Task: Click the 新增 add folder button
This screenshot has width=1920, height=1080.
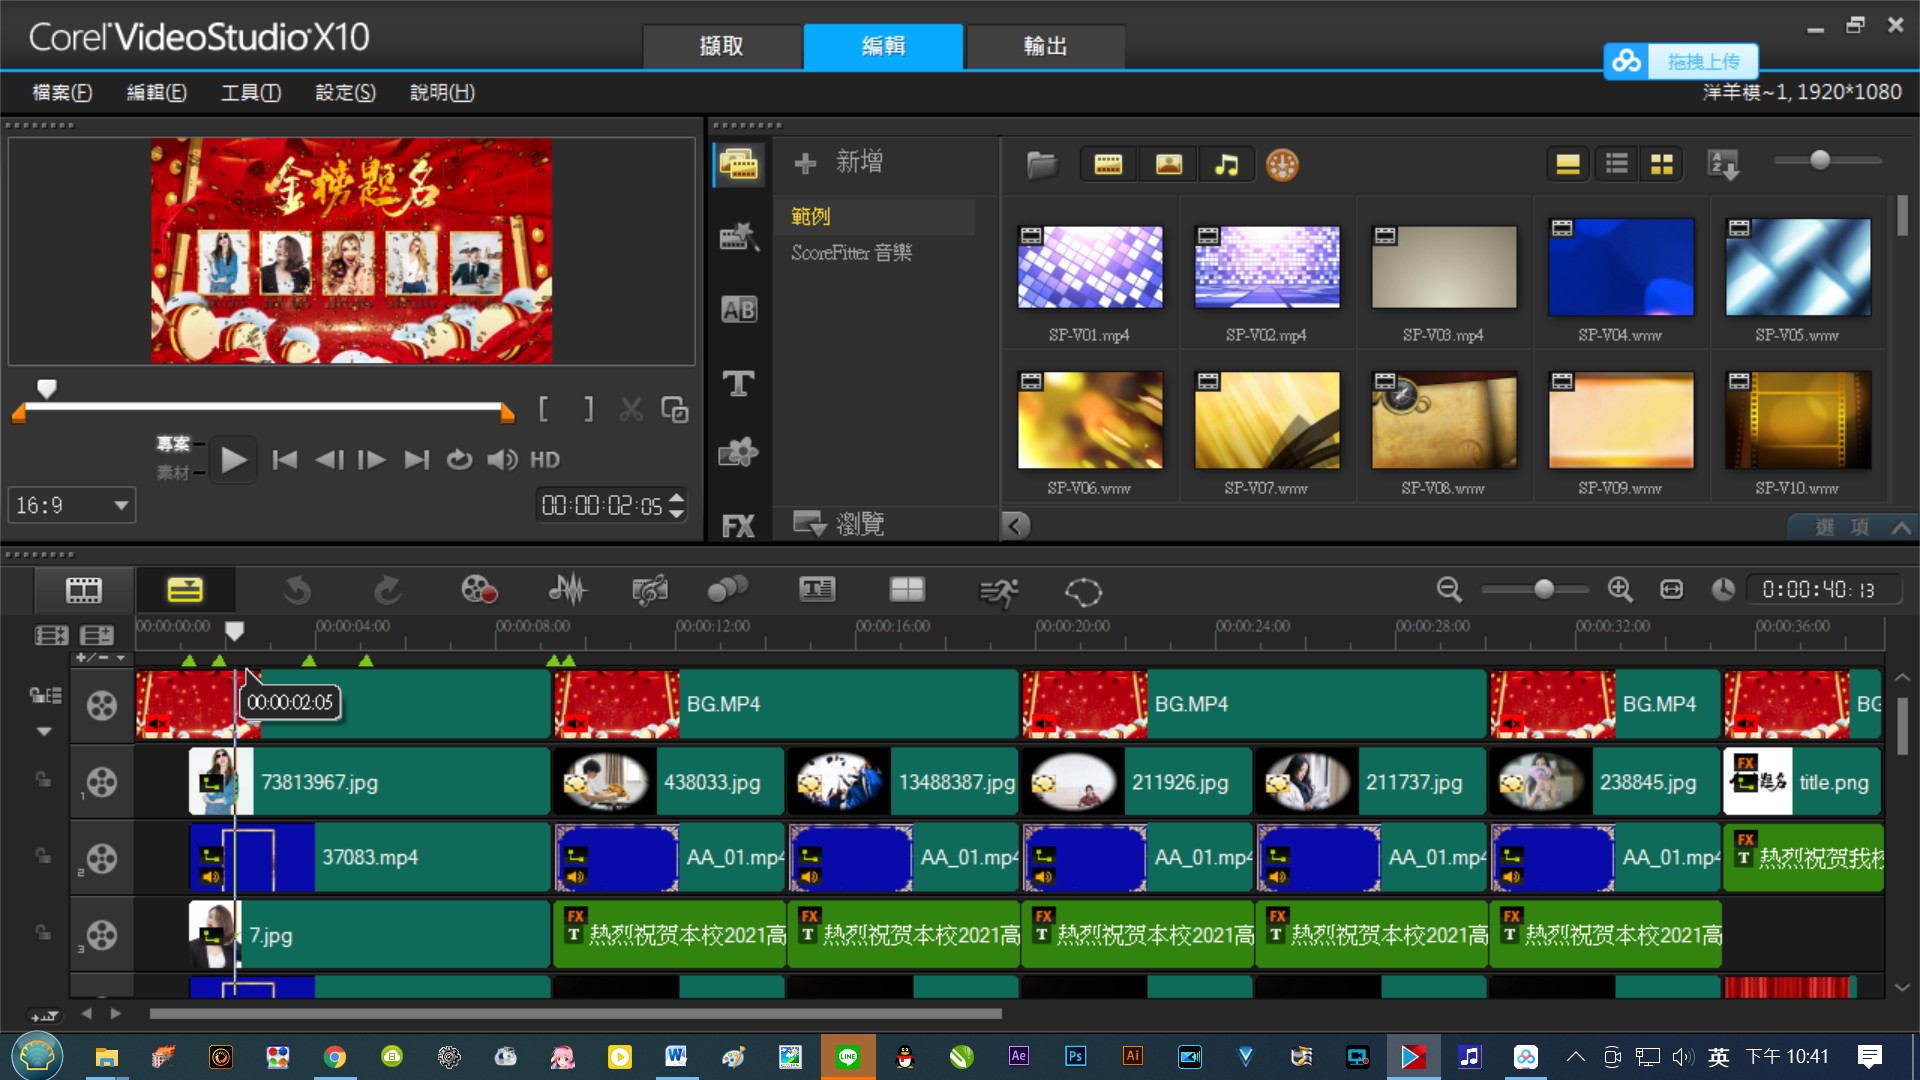Action: pos(838,162)
